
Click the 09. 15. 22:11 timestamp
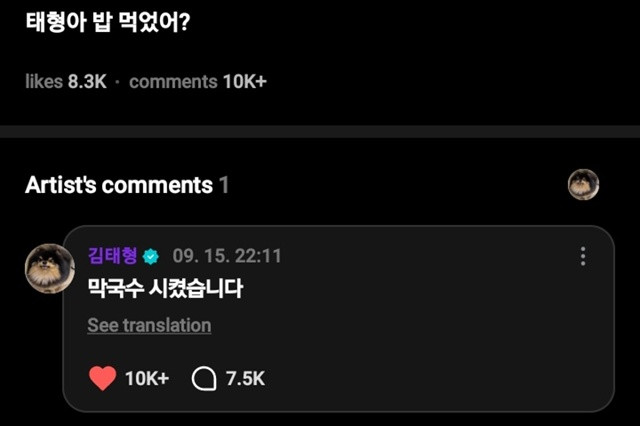227,256
